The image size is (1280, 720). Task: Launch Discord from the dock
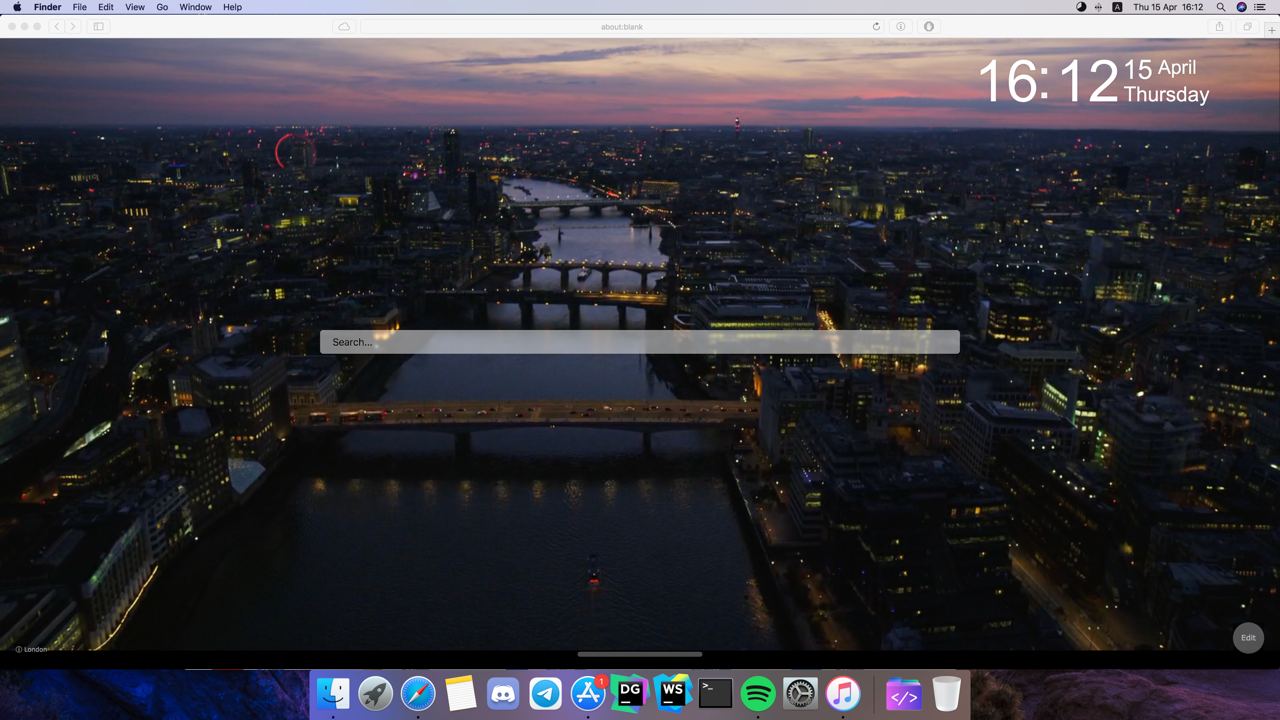(x=503, y=693)
